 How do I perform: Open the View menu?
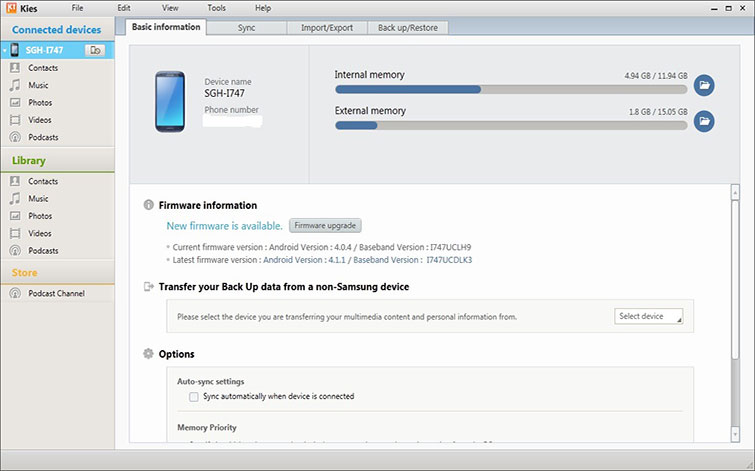point(170,8)
